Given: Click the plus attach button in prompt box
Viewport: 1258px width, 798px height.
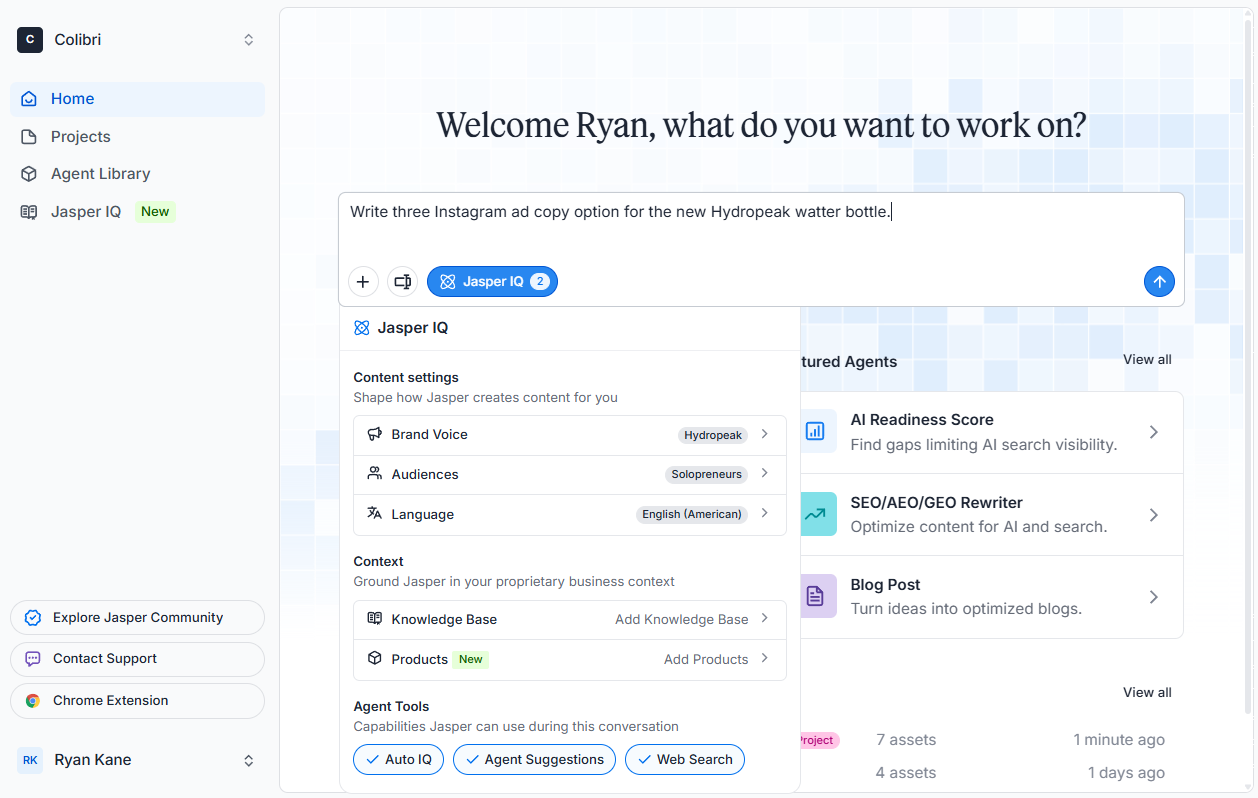Looking at the screenshot, I should [363, 282].
